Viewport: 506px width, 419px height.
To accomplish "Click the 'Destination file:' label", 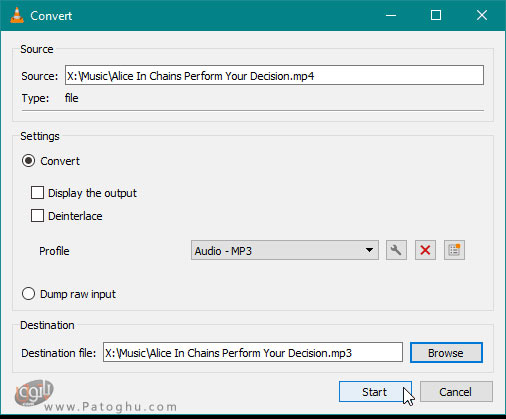I will coord(59,353).
